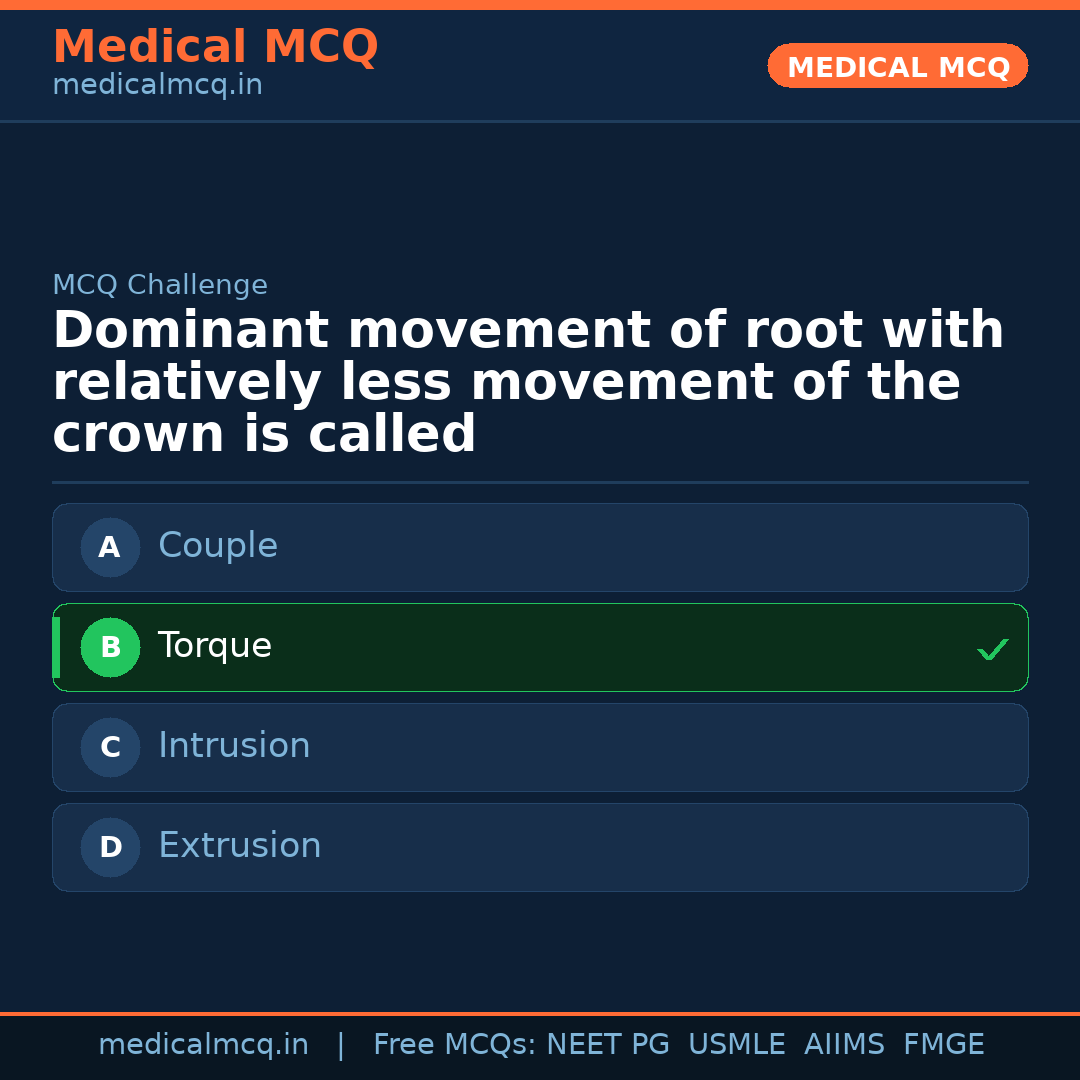Open the medicalmcq.in link under the logo
Image resolution: width=1080 pixels, height=1080 pixels.
(x=157, y=84)
